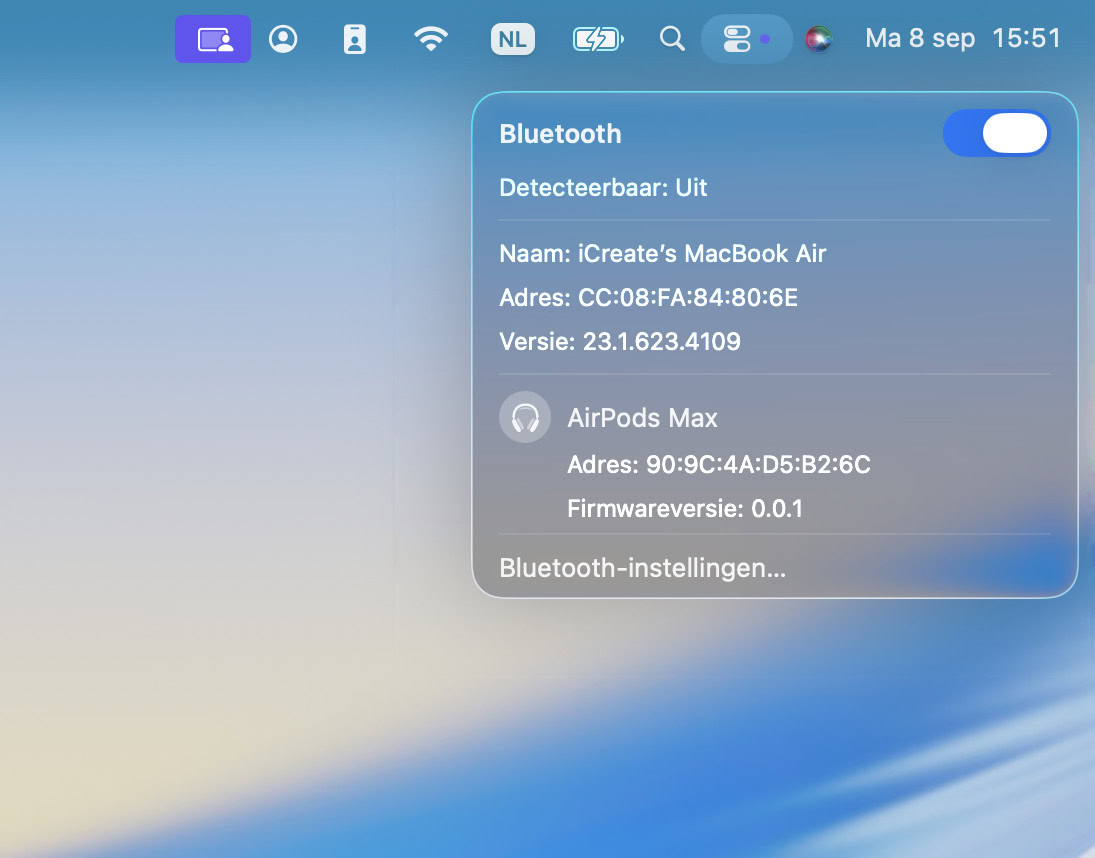Click the AirPods Max headphone icon
This screenshot has width=1095, height=858.
(525, 417)
